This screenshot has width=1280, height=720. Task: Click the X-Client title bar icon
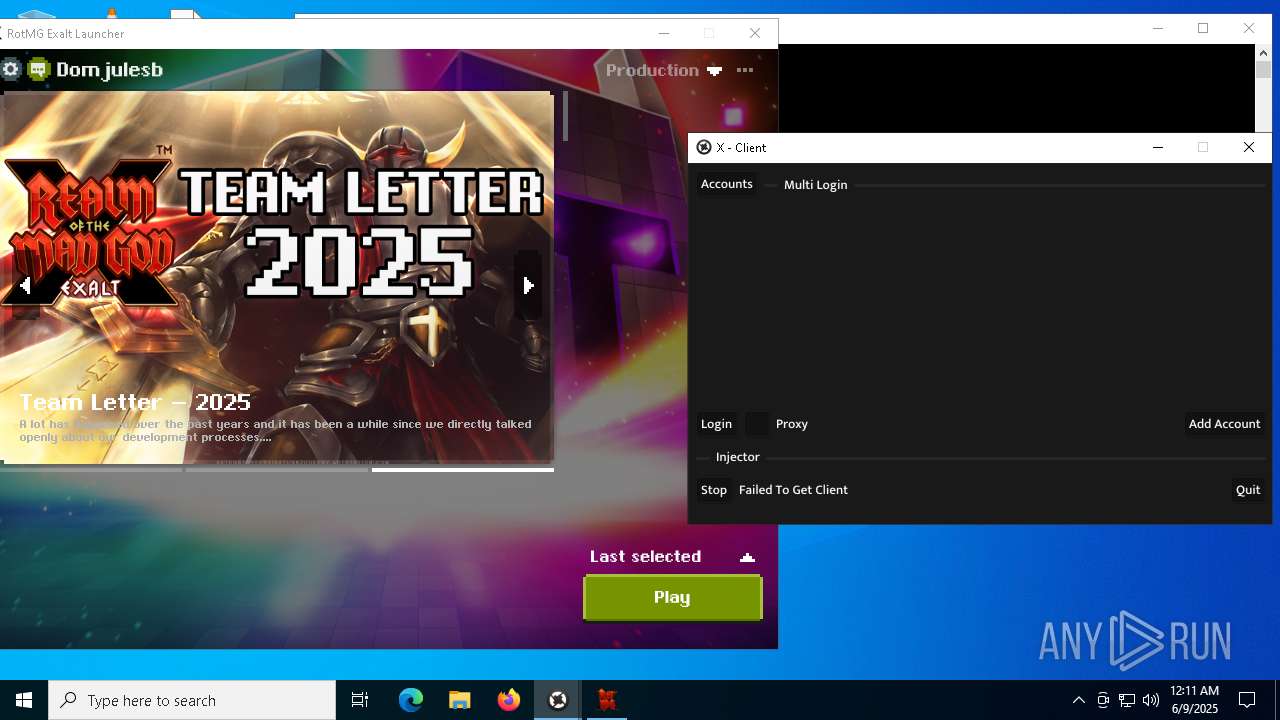point(704,147)
